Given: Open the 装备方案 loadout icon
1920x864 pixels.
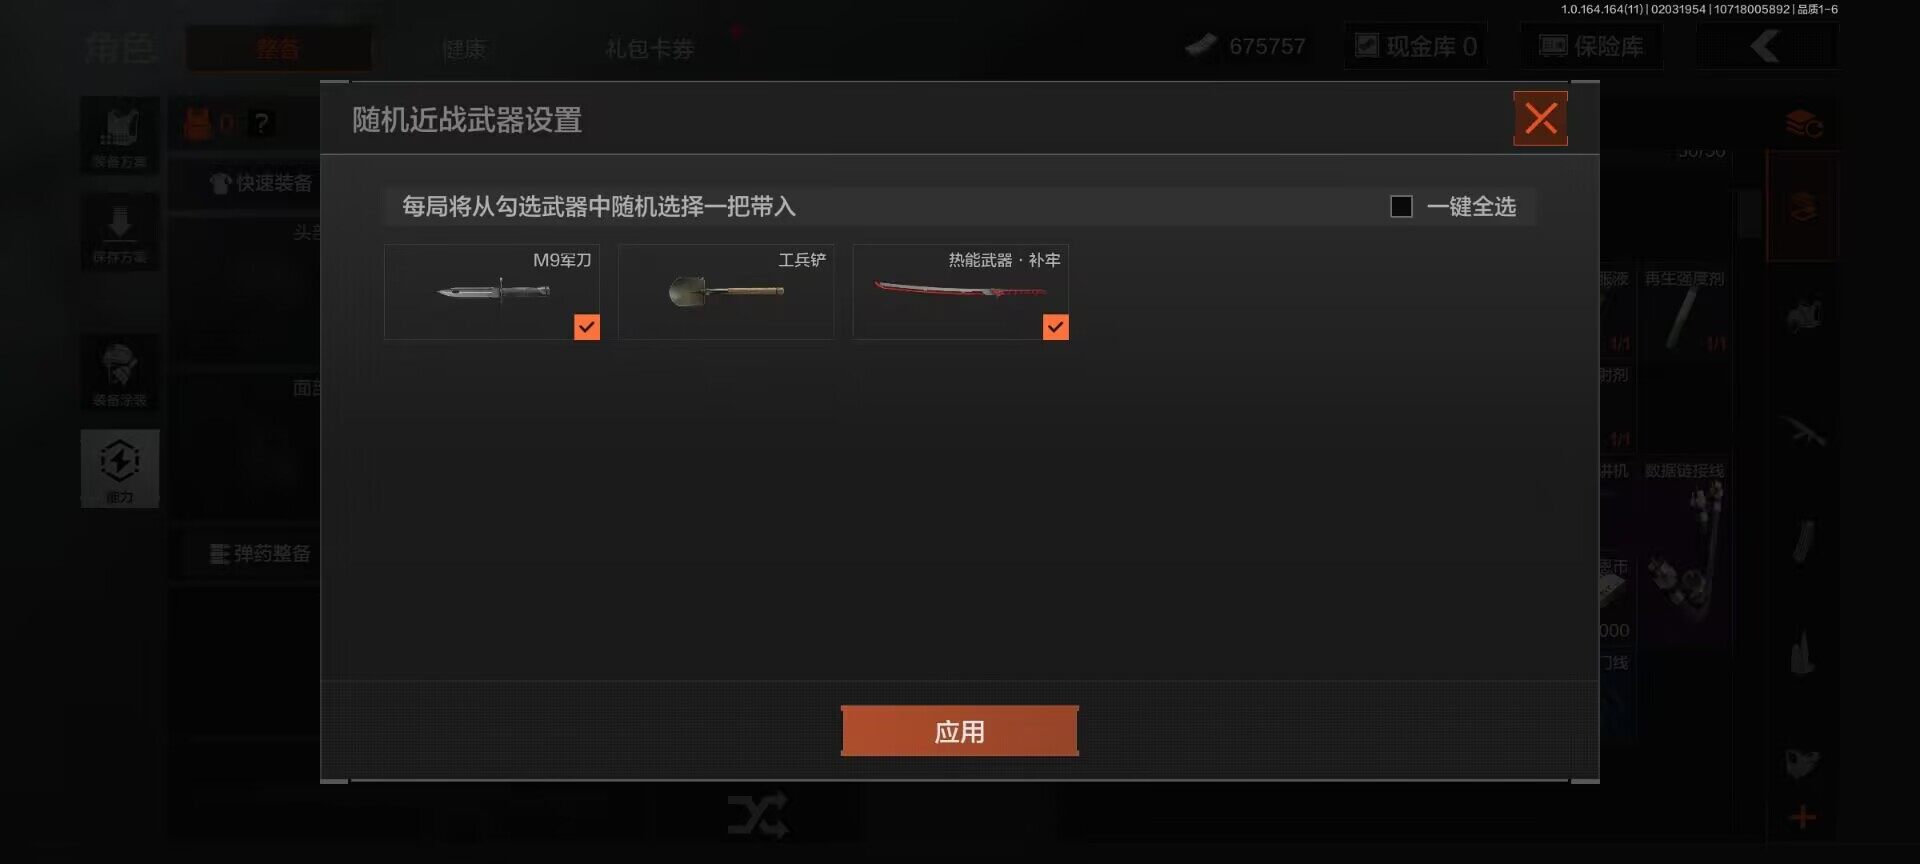Looking at the screenshot, I should (120, 135).
